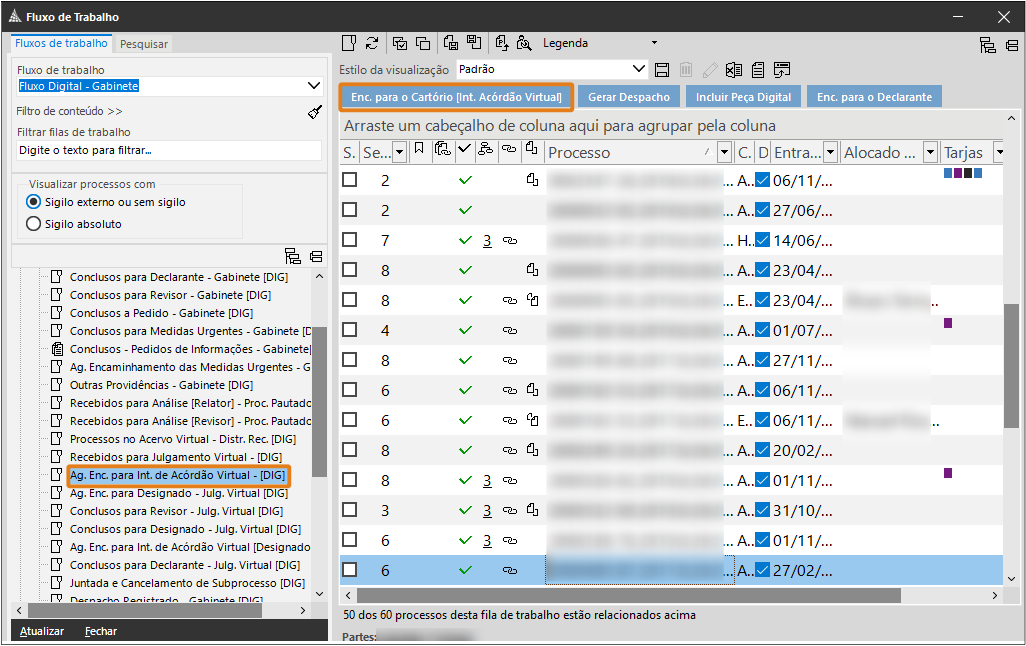Click the pencil edit visualization style icon
This screenshot has width=1026, height=646.
coord(710,69)
